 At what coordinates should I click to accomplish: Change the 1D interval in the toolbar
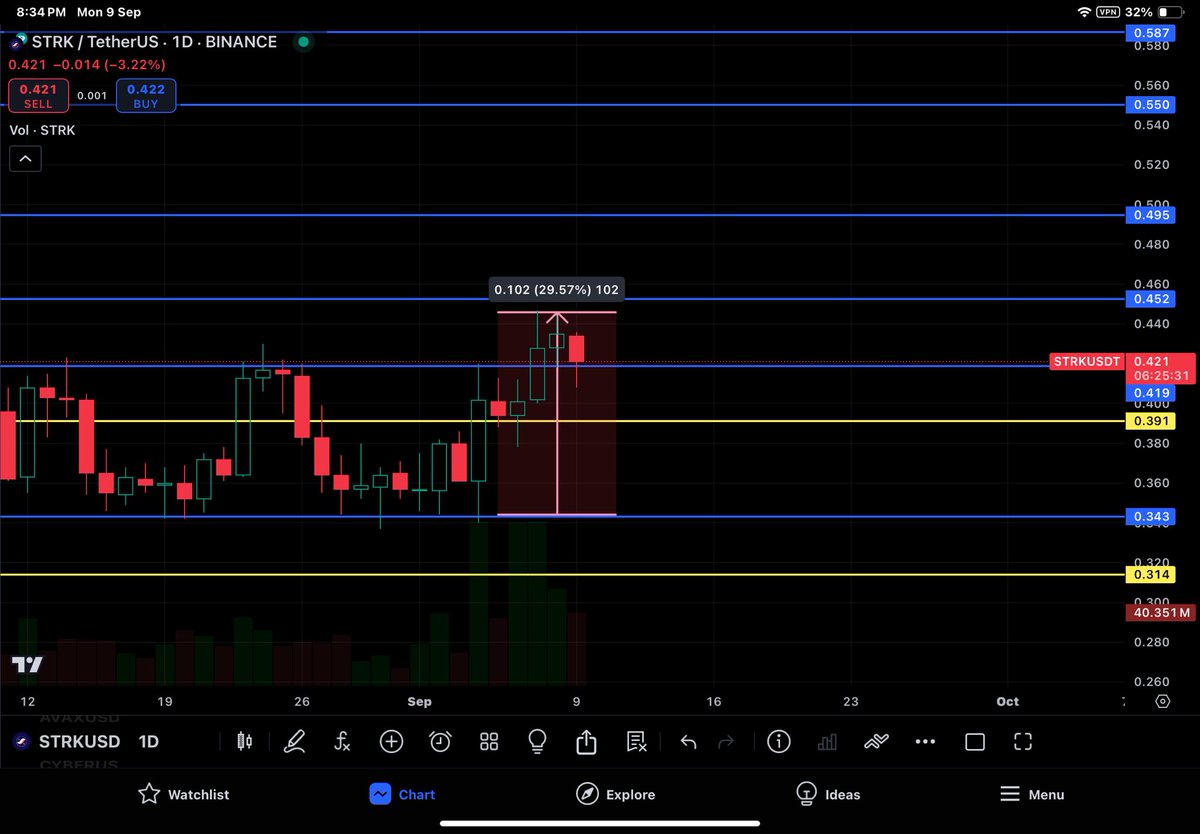[148, 741]
